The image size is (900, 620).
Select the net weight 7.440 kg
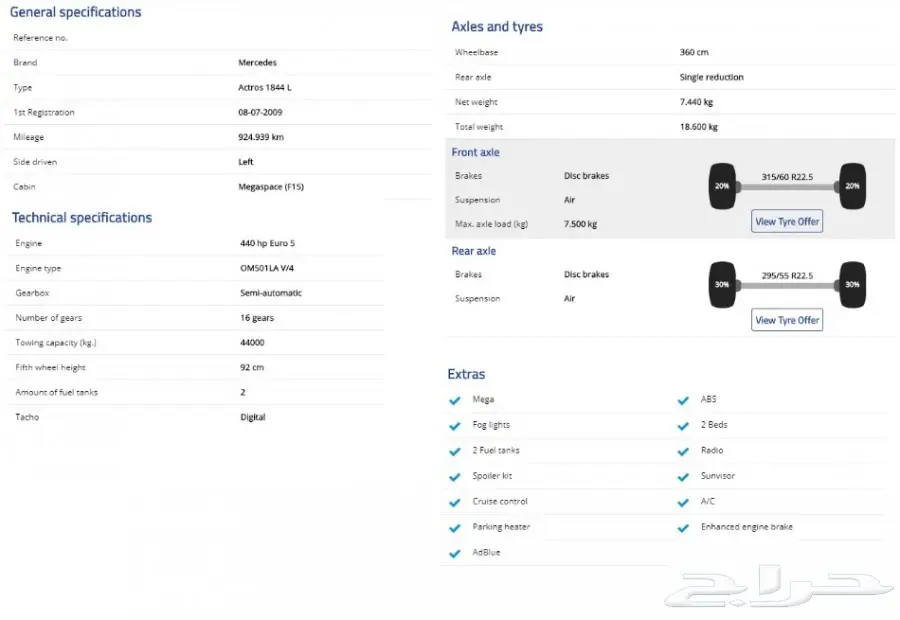696,102
